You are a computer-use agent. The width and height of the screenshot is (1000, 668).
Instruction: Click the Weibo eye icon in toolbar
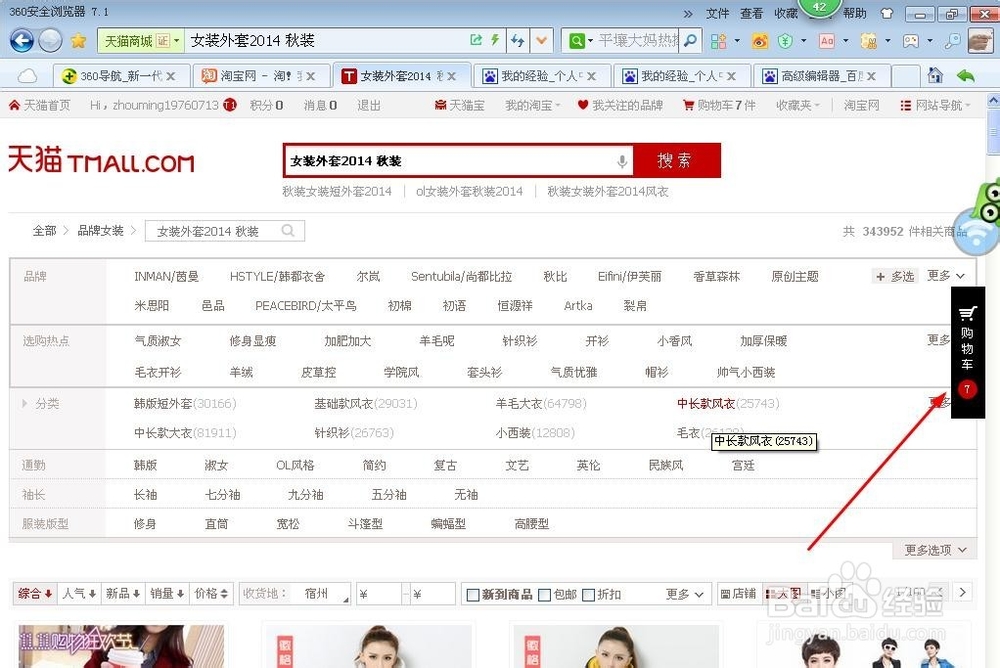760,41
